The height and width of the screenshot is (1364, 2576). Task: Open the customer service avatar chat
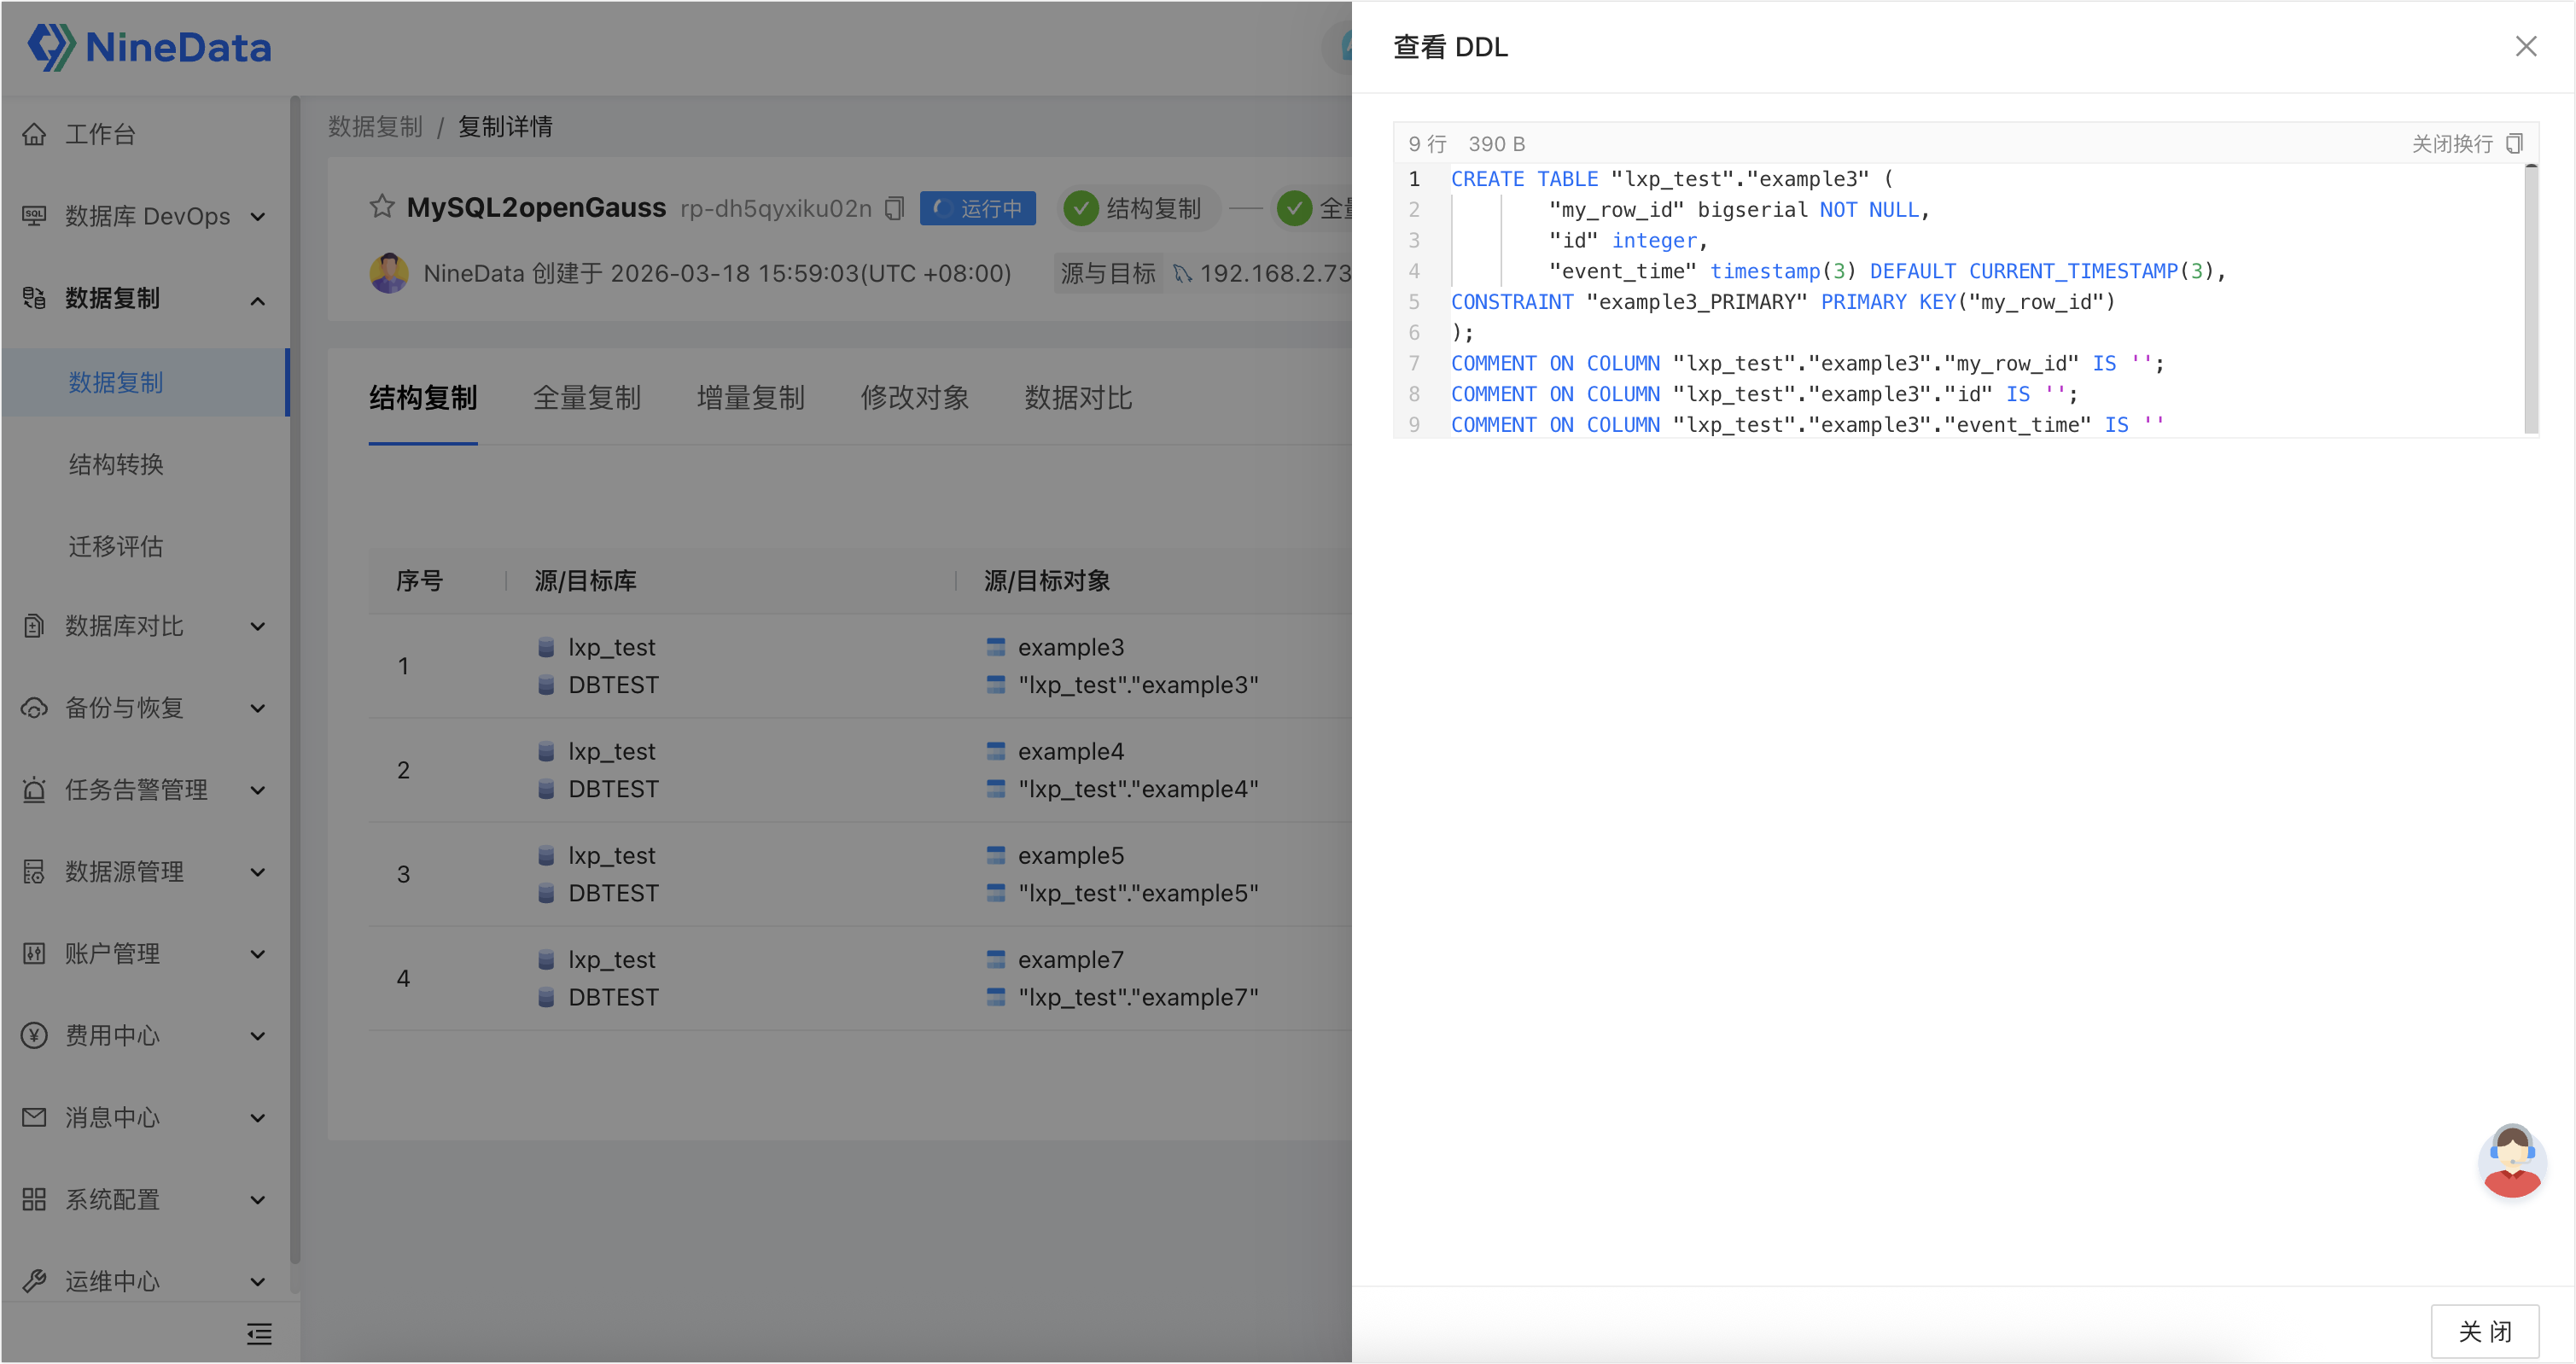[2511, 1161]
